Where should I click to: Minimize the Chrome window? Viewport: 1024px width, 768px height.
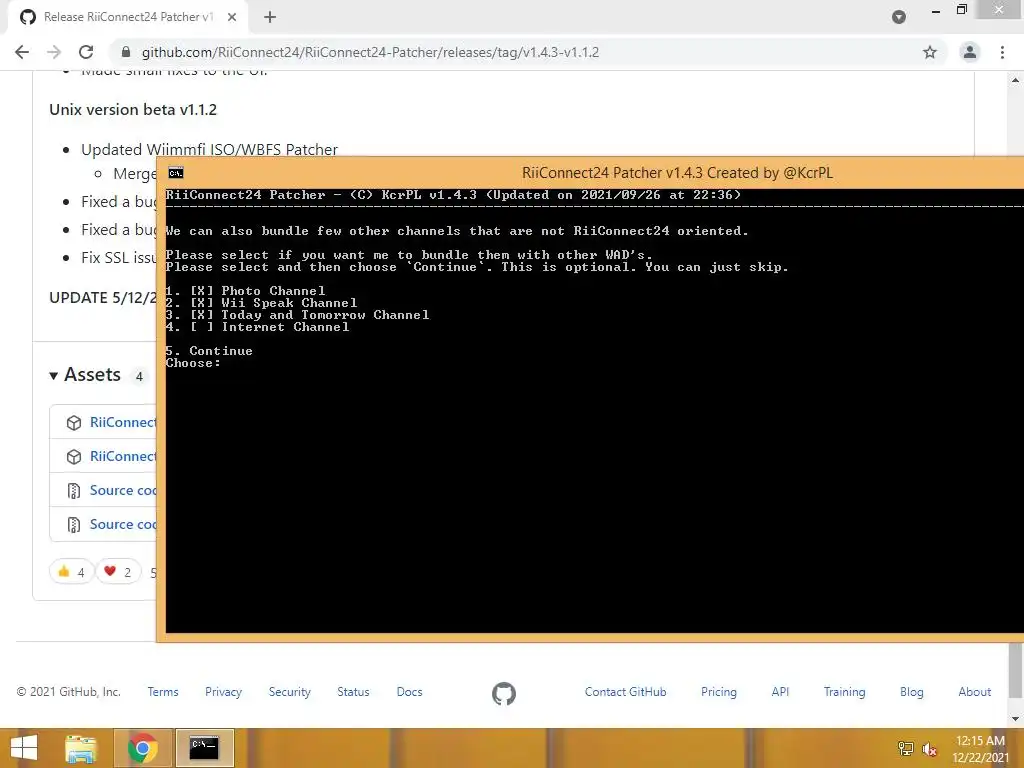click(x=936, y=10)
